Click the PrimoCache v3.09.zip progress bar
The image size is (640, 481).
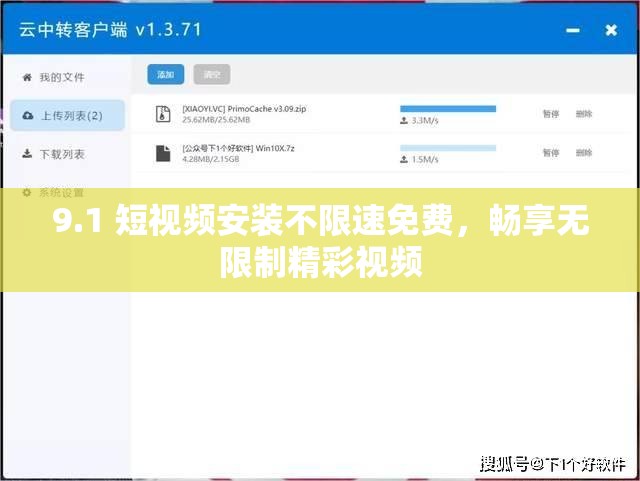click(x=448, y=109)
